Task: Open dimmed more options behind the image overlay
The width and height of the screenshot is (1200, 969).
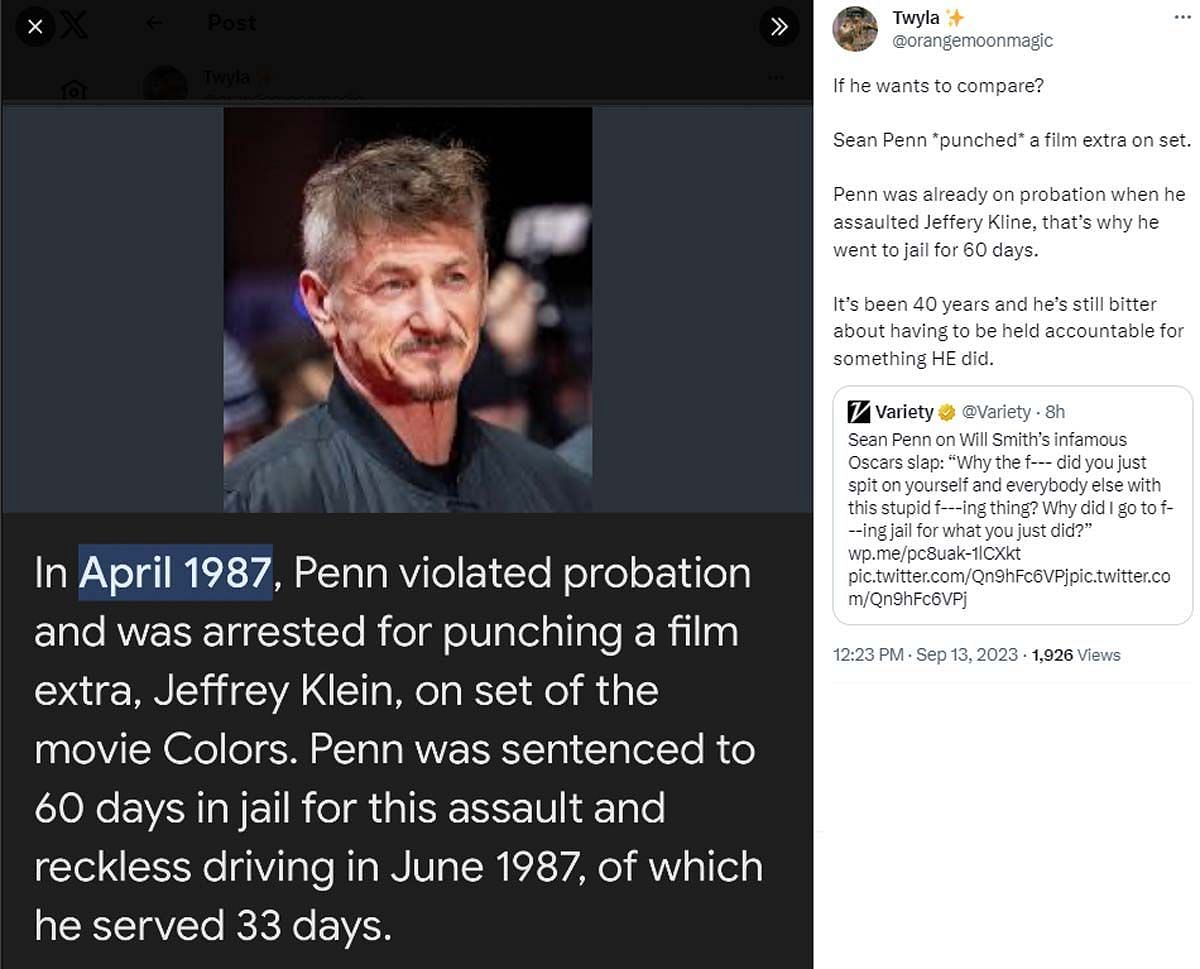Action: coord(776,78)
